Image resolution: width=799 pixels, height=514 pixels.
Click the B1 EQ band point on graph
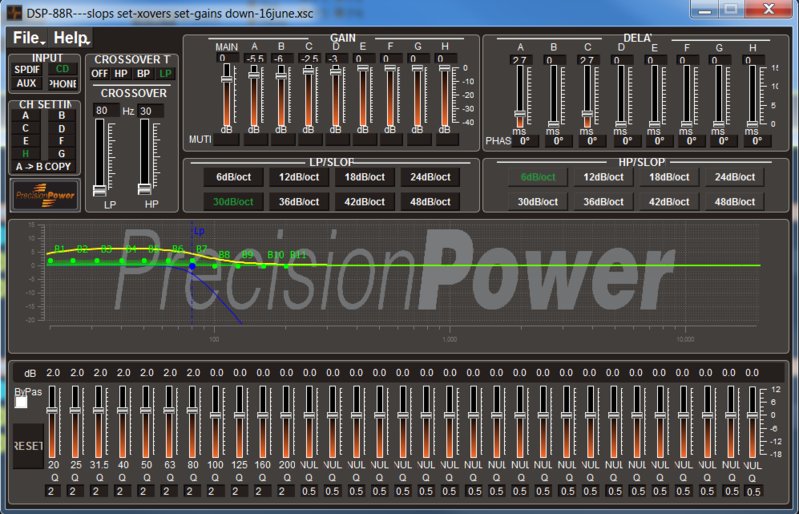coord(50,261)
